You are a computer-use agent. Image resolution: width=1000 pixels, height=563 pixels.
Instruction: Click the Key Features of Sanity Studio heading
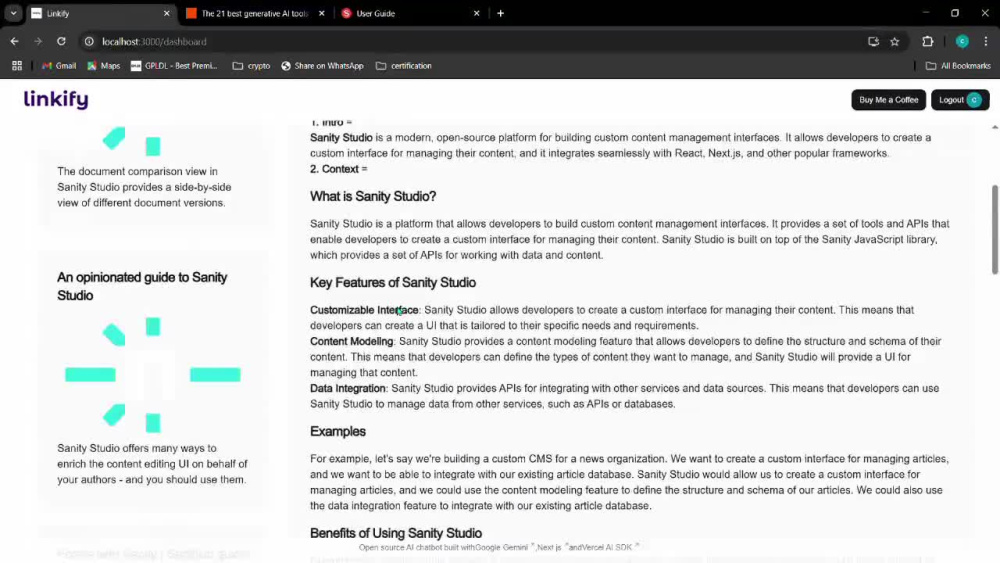click(x=393, y=282)
